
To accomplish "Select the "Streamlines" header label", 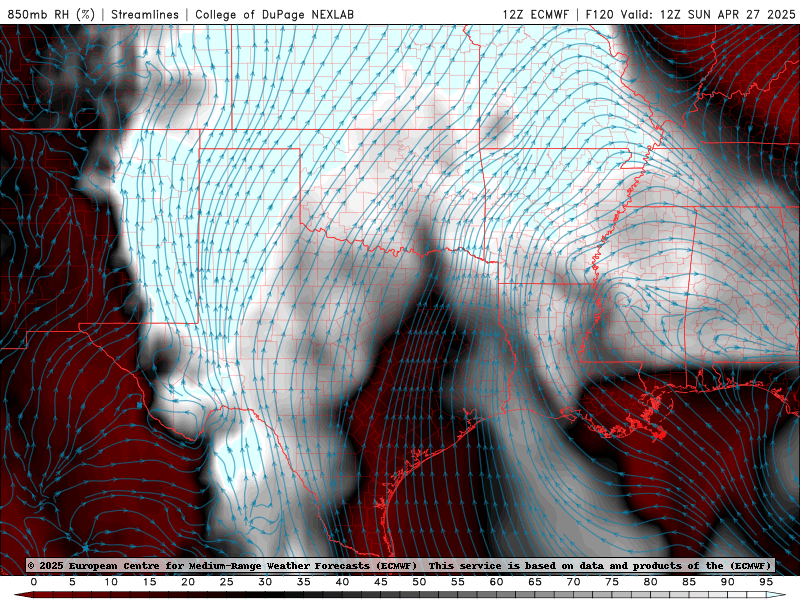I will (145, 14).
